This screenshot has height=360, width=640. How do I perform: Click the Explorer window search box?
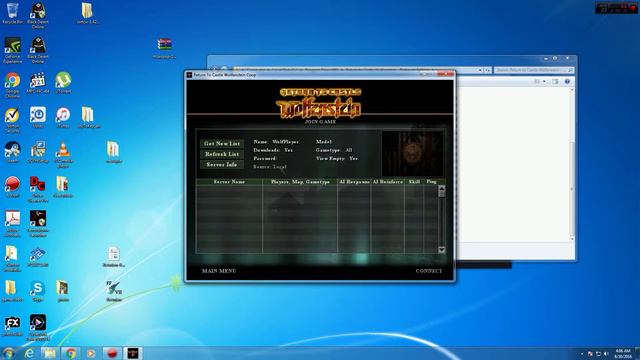(x=534, y=70)
